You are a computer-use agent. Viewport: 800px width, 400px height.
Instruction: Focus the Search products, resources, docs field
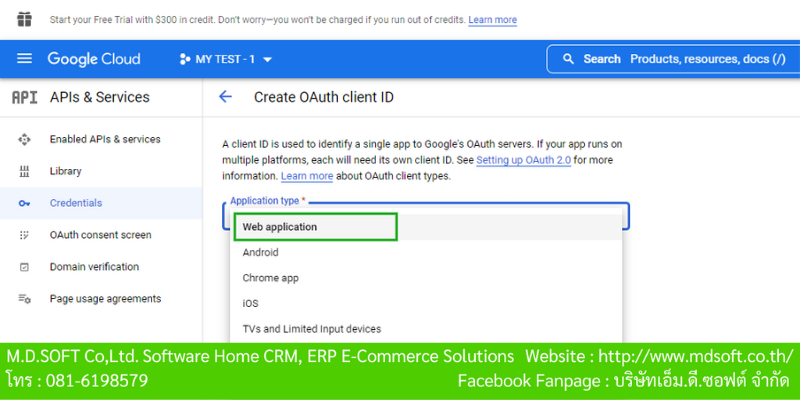point(673,59)
